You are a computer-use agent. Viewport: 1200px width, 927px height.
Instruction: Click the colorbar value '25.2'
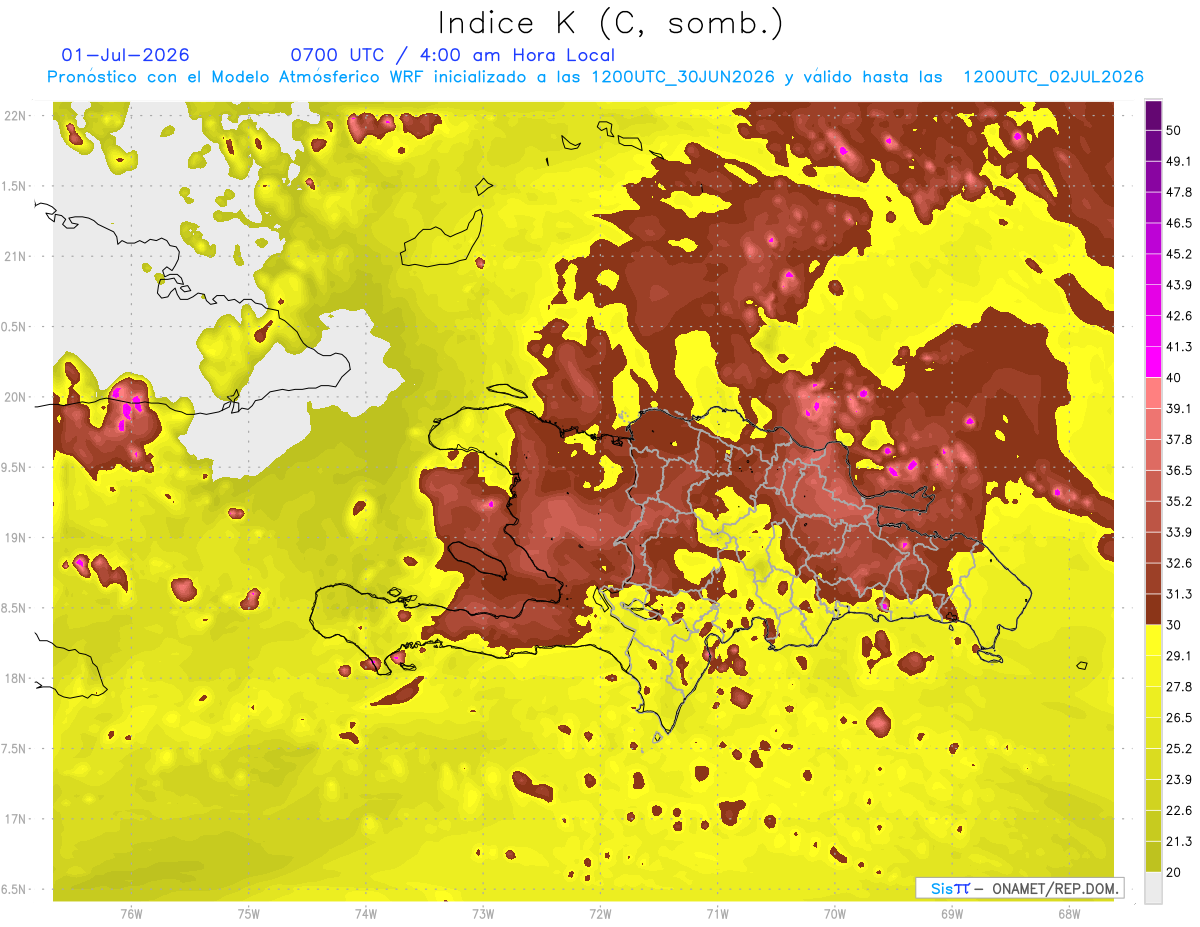1179,749
